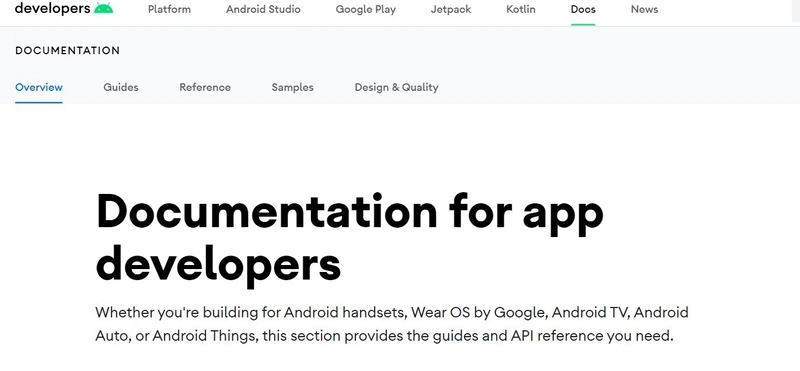This screenshot has height=371, width=800.
Task: Select the Overview tab
Action: [39, 87]
